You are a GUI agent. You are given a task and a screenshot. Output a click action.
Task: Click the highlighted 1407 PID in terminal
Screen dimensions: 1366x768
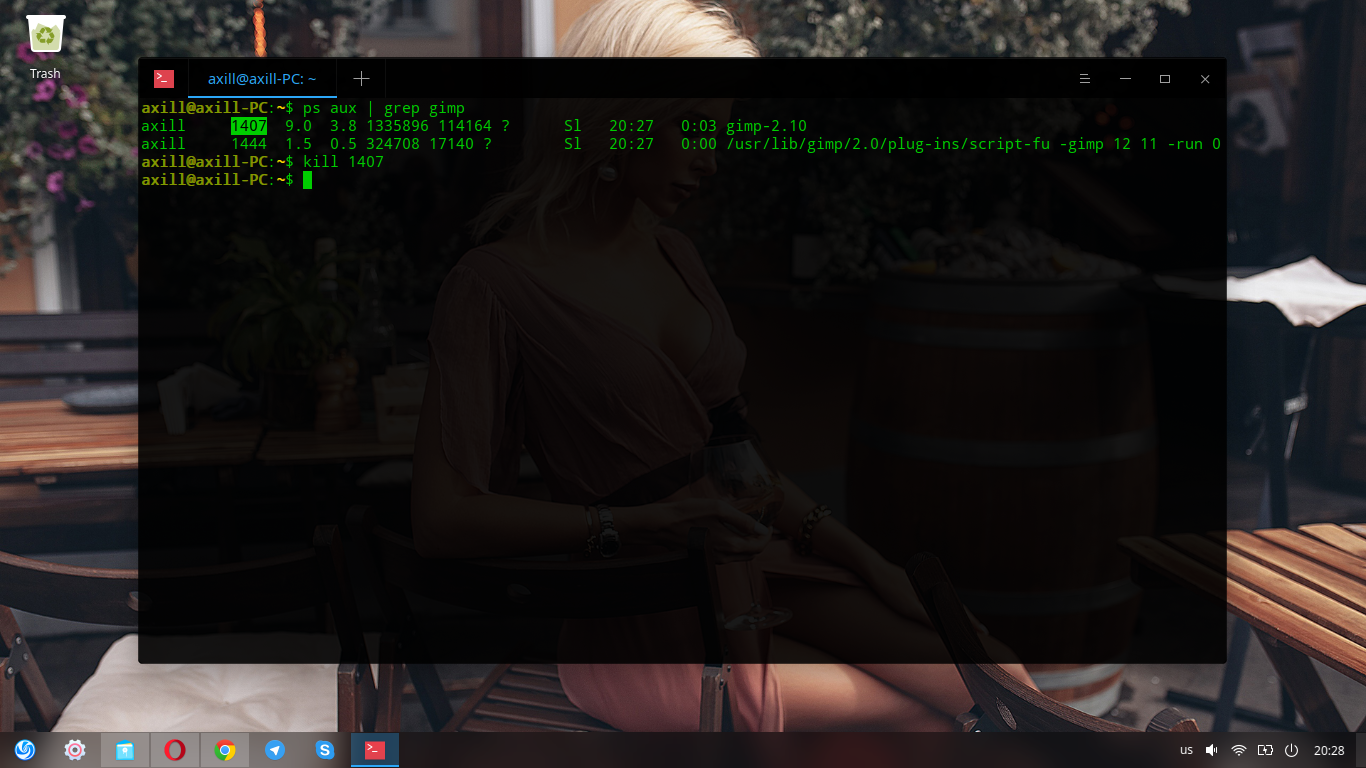coord(249,126)
